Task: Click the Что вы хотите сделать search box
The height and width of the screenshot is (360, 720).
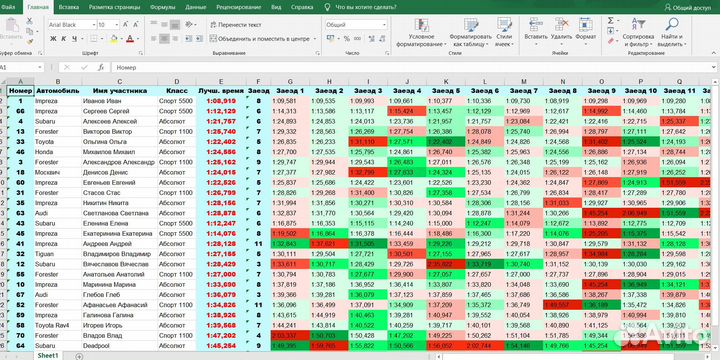Action: click(361, 7)
